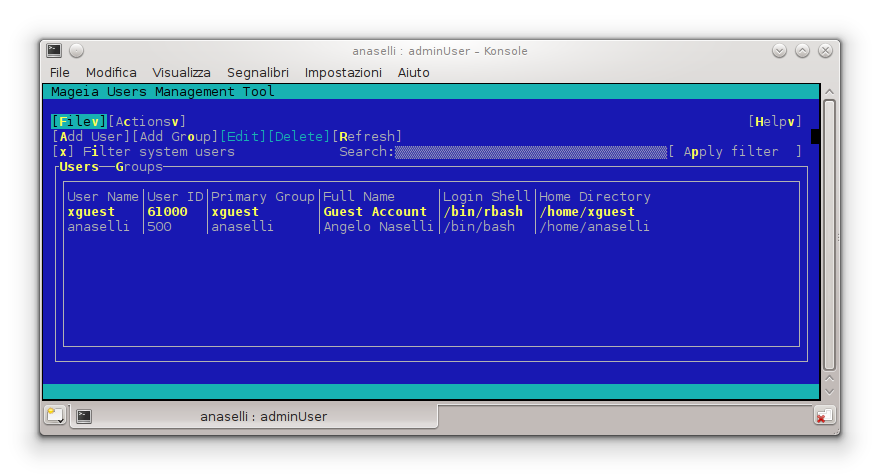Click the User Name column header
Viewport: 880px width, 475px height.
[103, 197]
